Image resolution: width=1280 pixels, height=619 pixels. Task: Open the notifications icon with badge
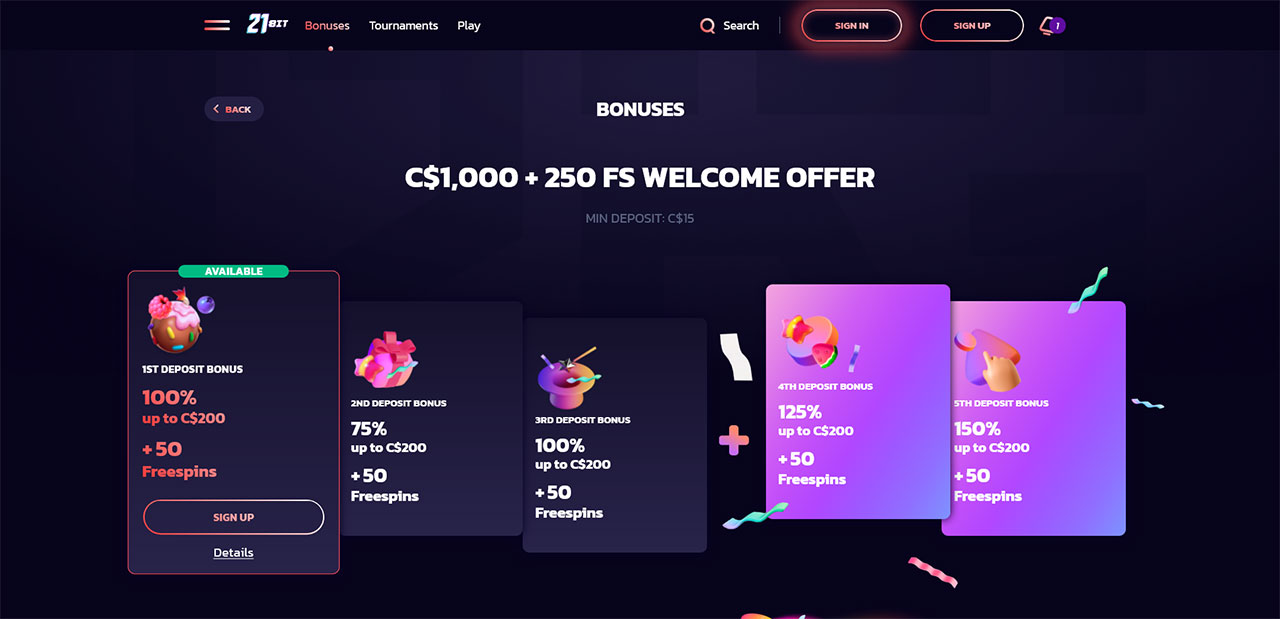click(1052, 25)
